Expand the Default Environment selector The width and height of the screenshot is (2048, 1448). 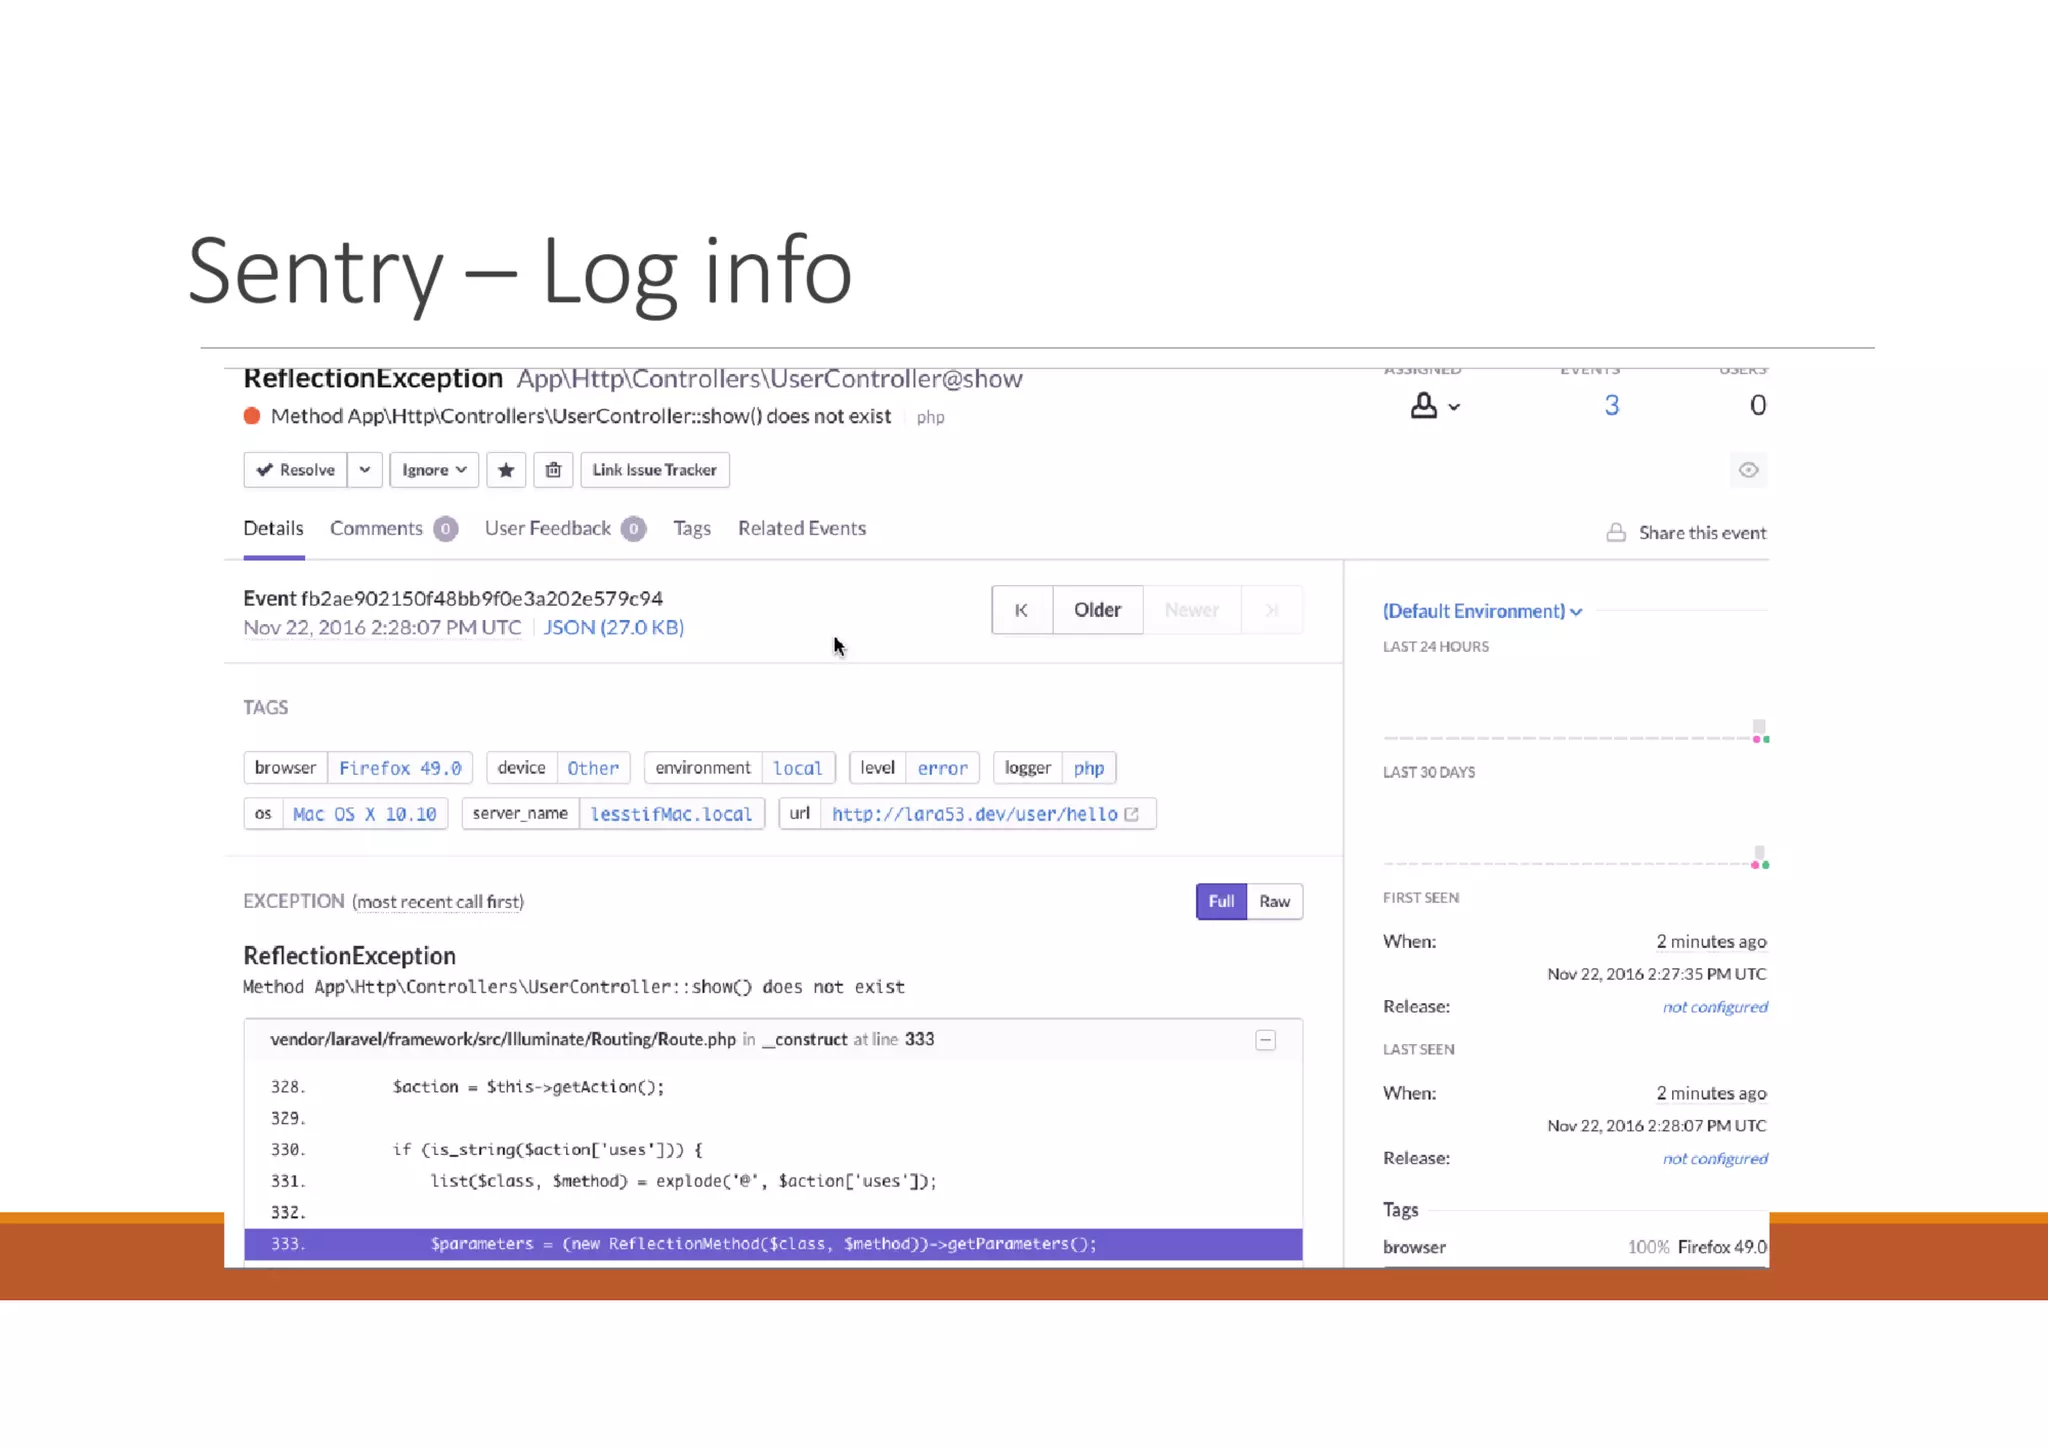(x=1482, y=611)
